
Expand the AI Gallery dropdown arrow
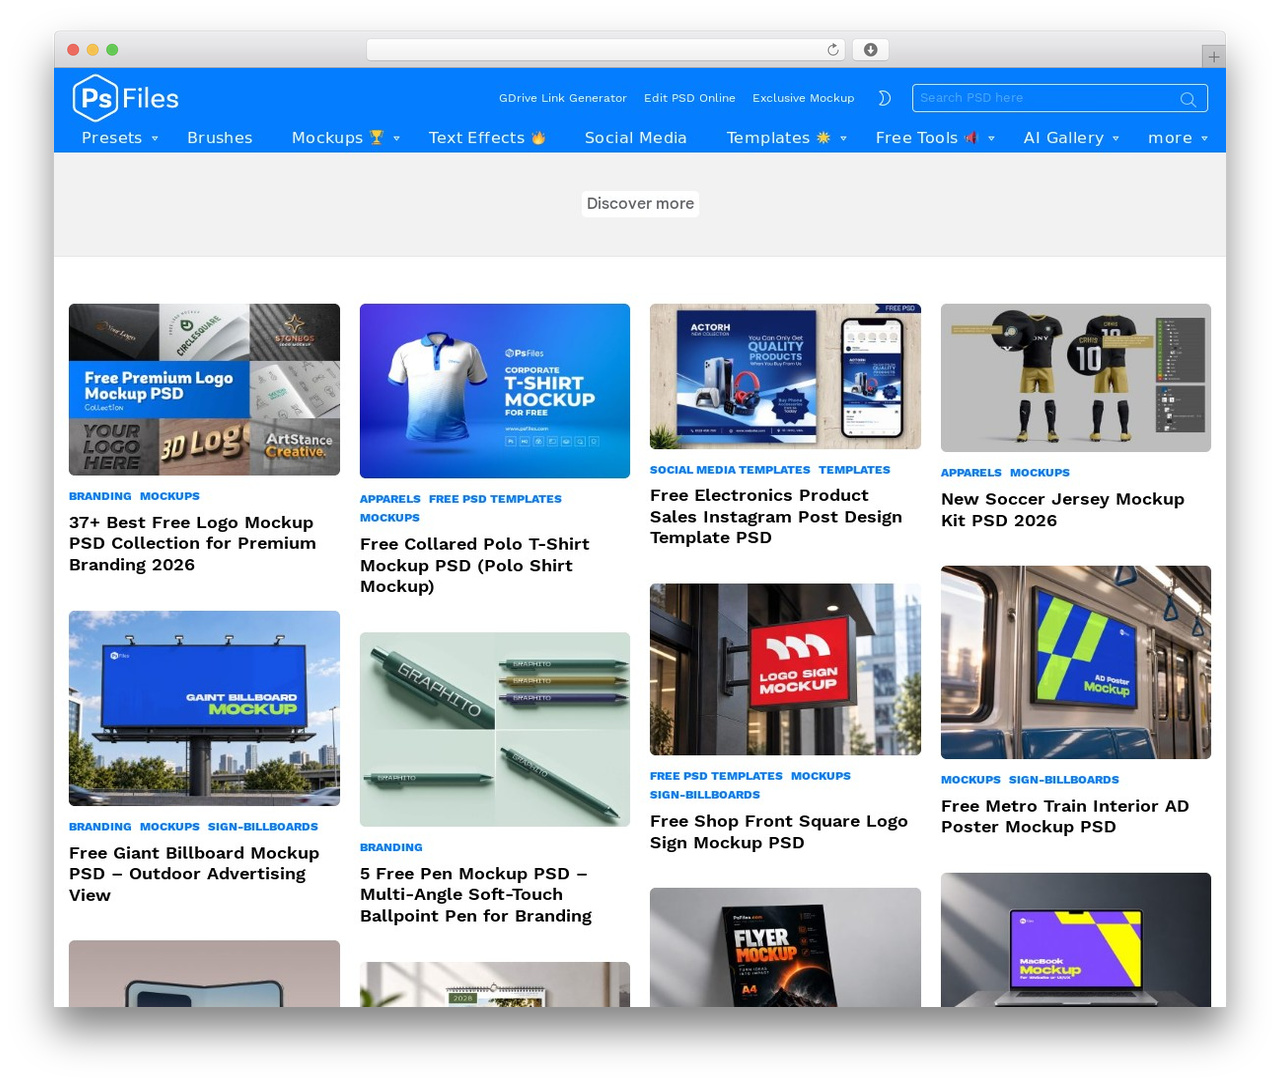click(x=1116, y=139)
